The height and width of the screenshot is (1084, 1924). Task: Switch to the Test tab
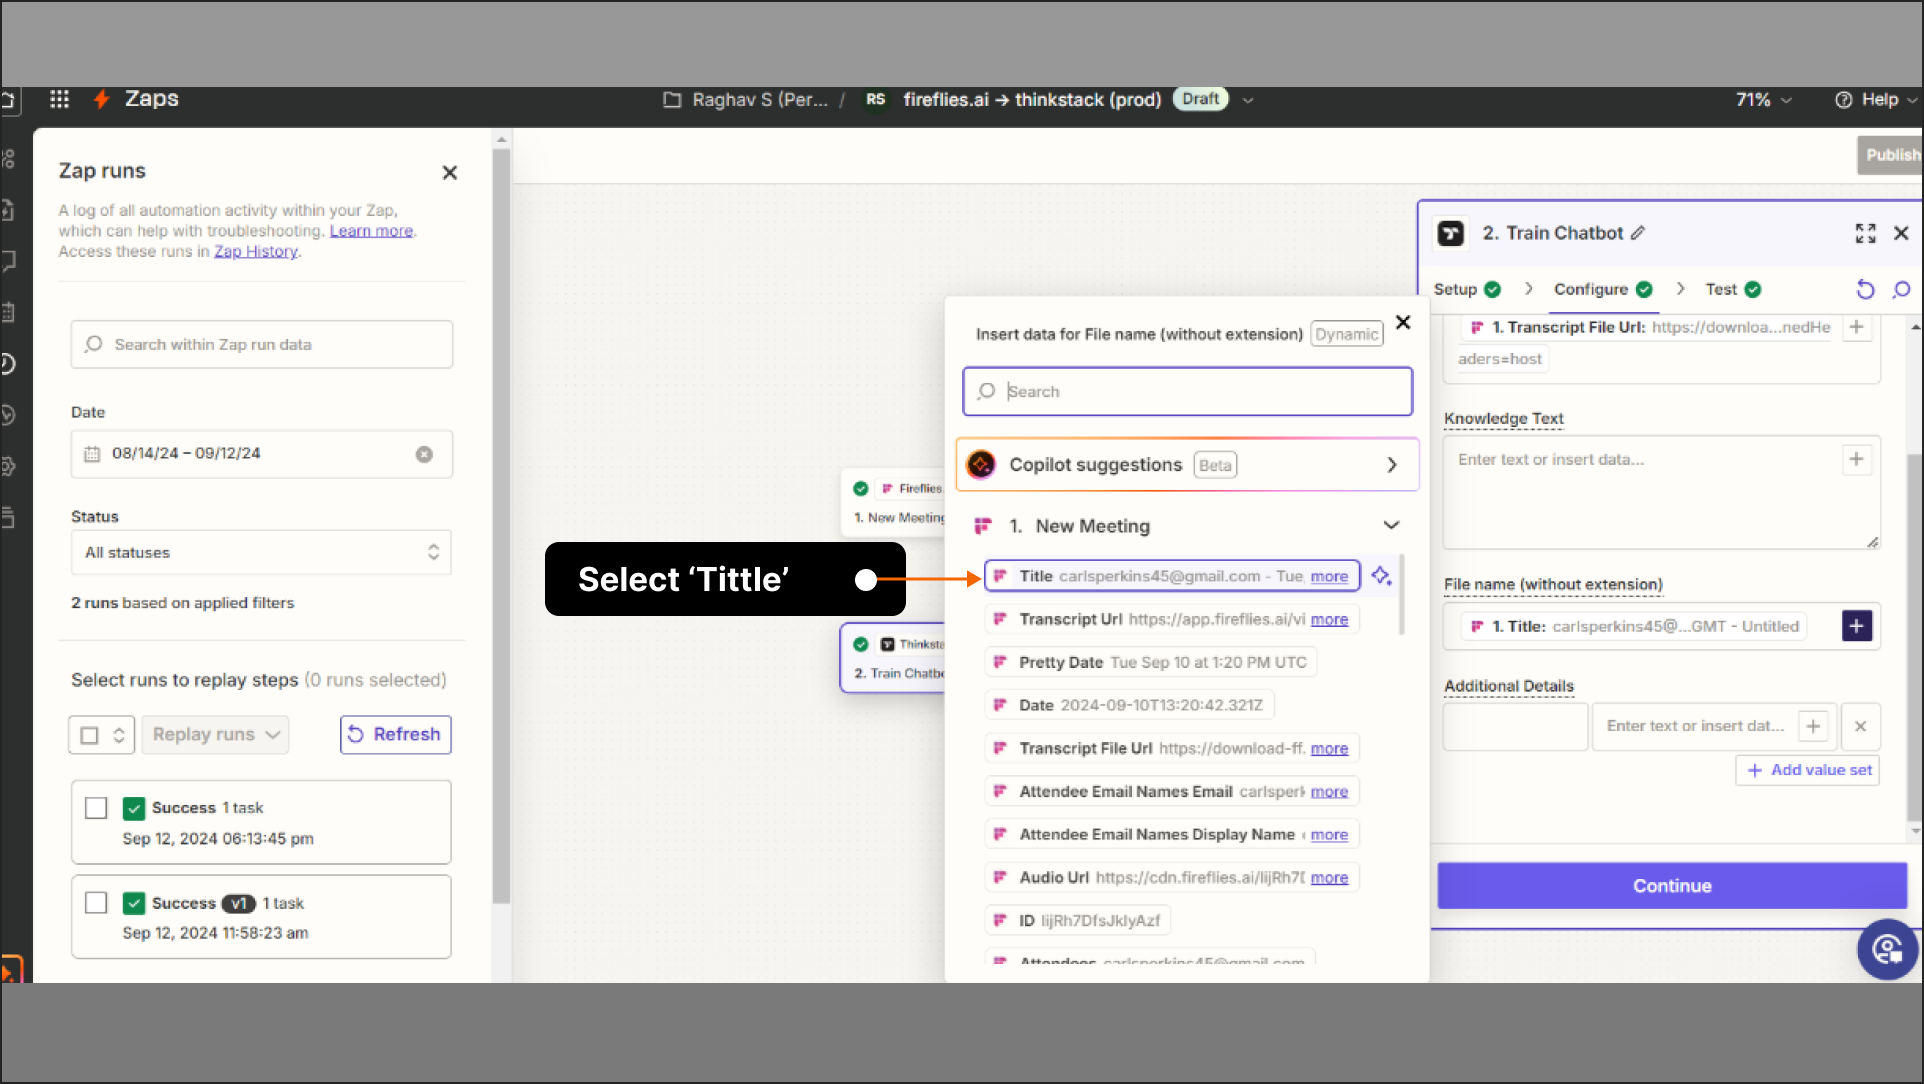(x=1732, y=289)
